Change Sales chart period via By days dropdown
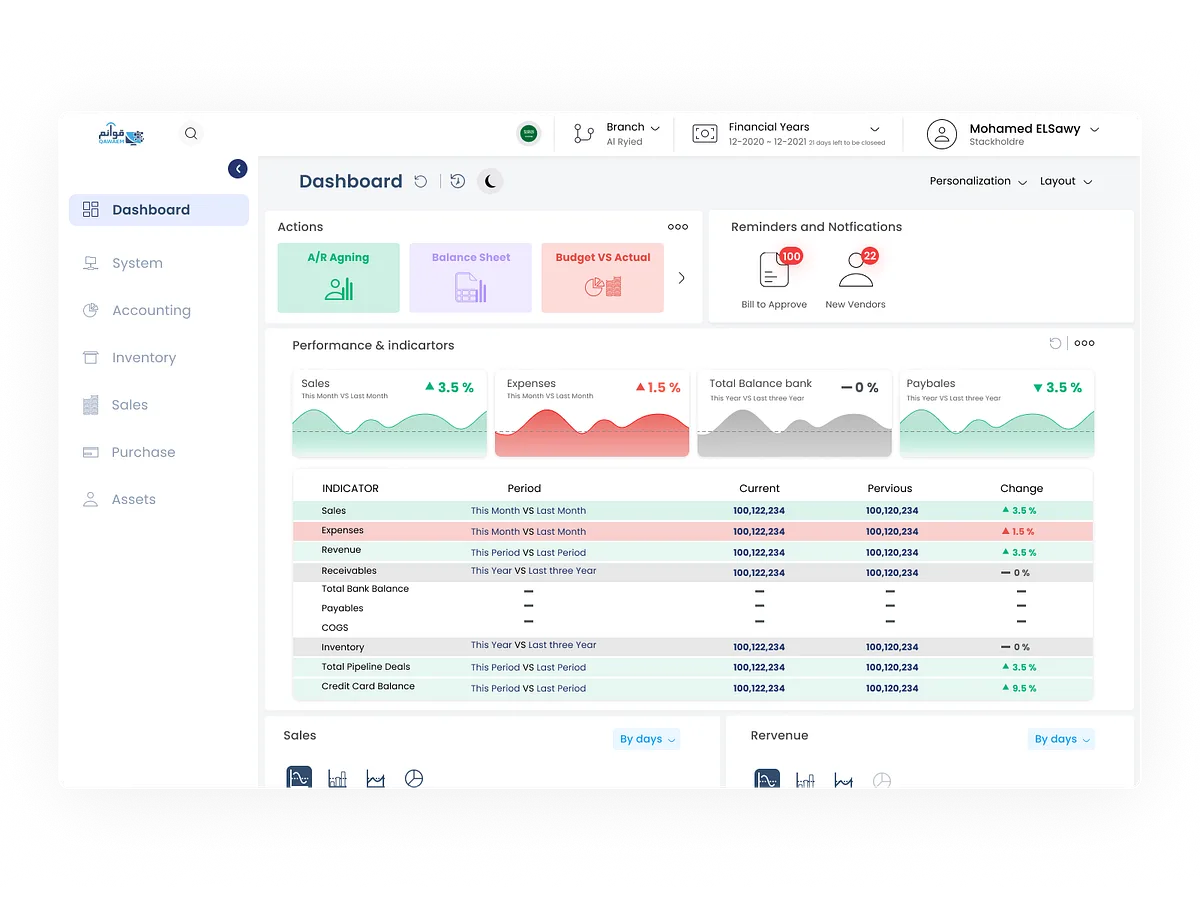This screenshot has width=1200, height=900. click(646, 739)
